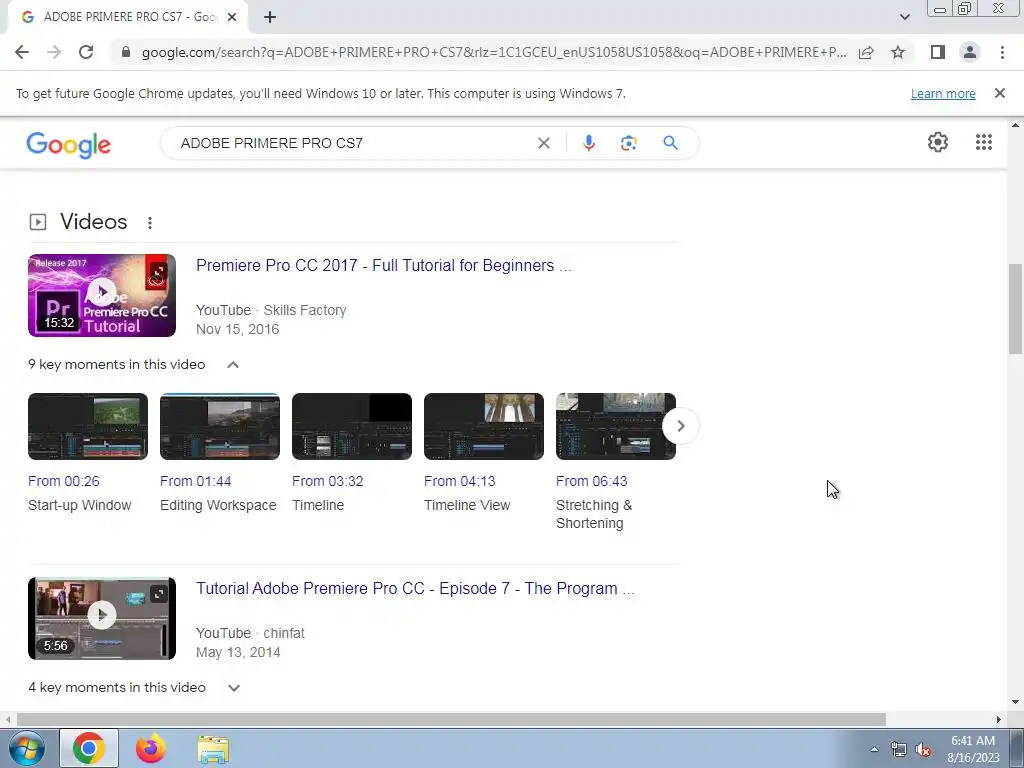1024x768 pixels.
Task: Open the Editing Workspace key moment thumbnail
Action: (220, 426)
